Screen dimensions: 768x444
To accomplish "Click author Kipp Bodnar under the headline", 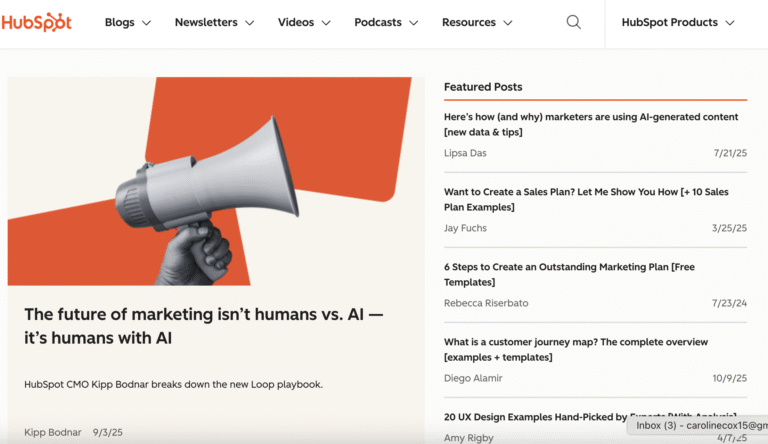I will click(53, 432).
